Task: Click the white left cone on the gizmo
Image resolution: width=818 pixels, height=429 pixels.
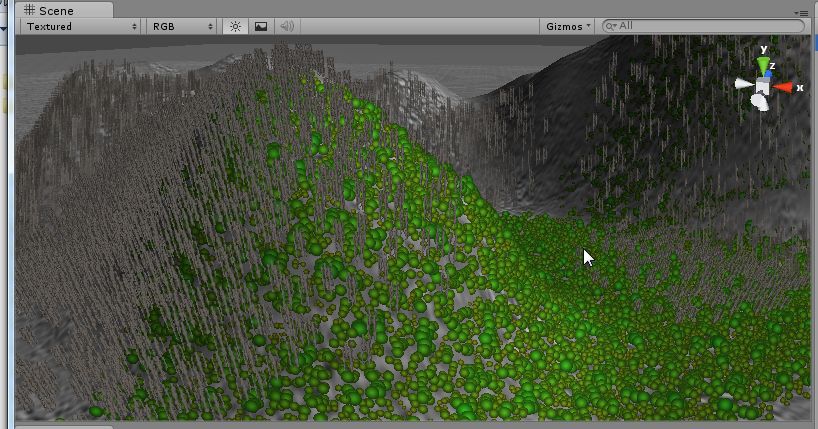Action: click(x=744, y=85)
